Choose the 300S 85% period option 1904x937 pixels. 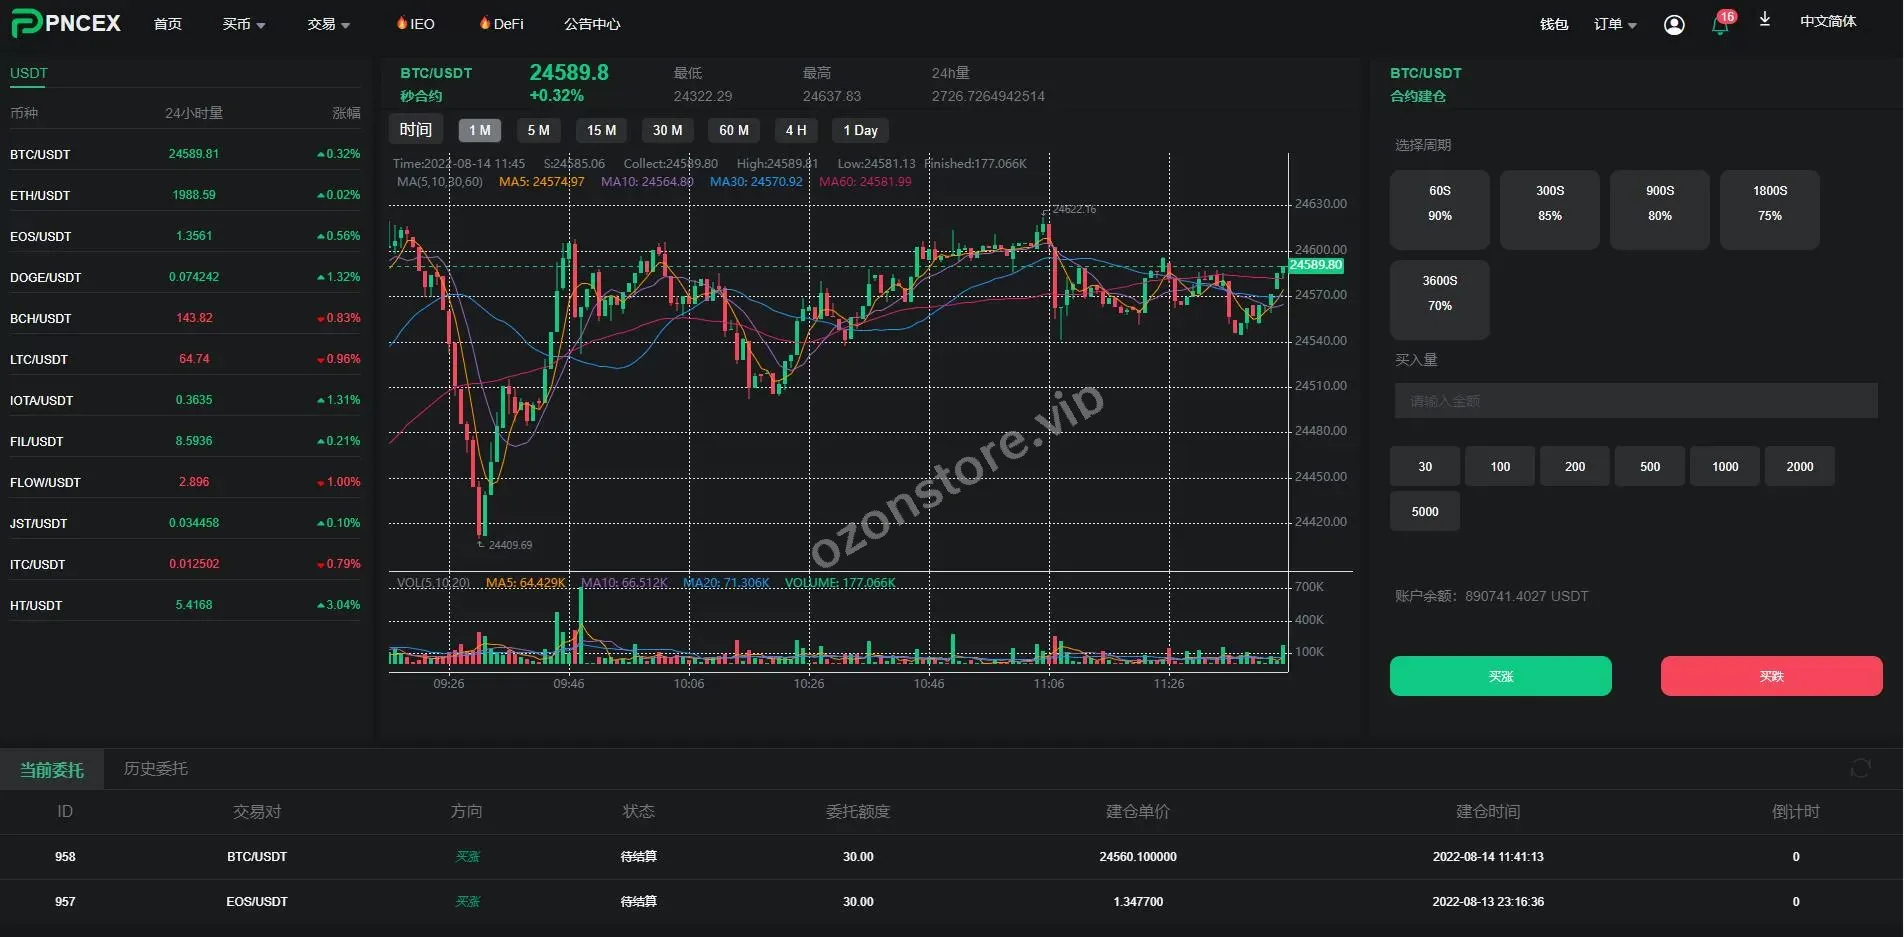click(x=1549, y=209)
